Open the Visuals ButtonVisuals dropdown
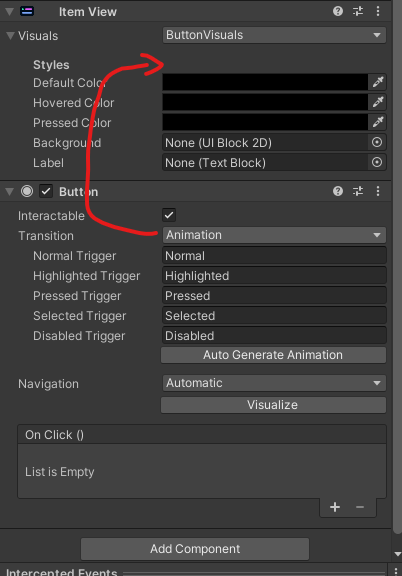 point(274,35)
